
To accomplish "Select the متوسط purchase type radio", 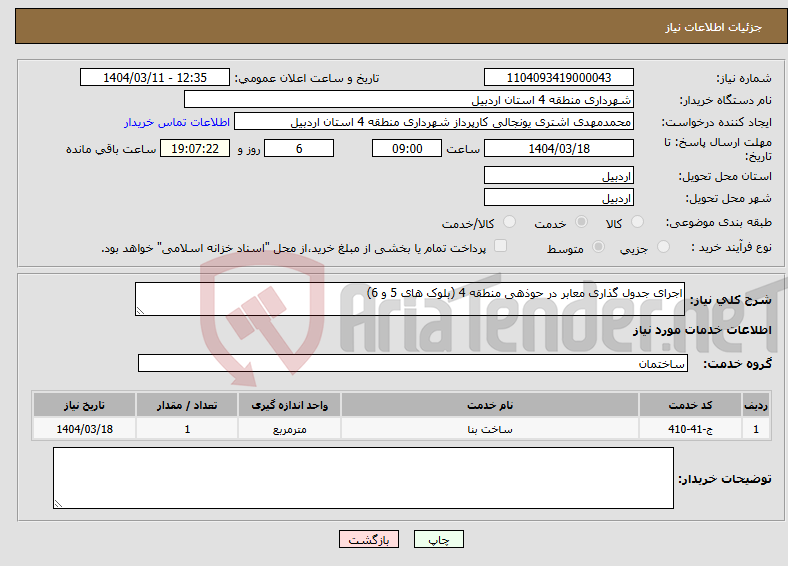I will point(598,246).
